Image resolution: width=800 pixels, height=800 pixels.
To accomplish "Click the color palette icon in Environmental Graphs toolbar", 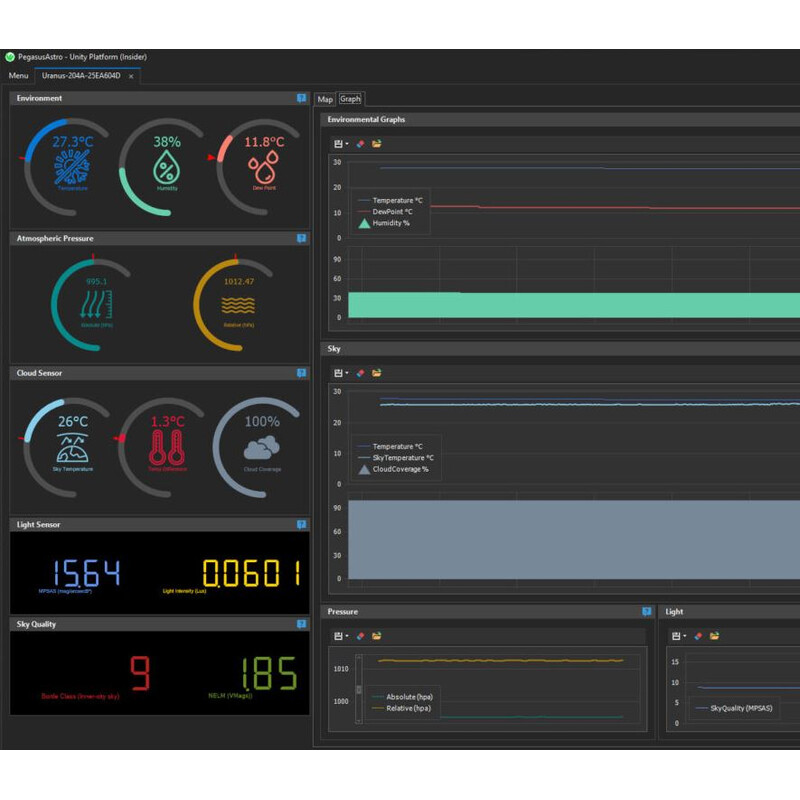I will [x=359, y=142].
